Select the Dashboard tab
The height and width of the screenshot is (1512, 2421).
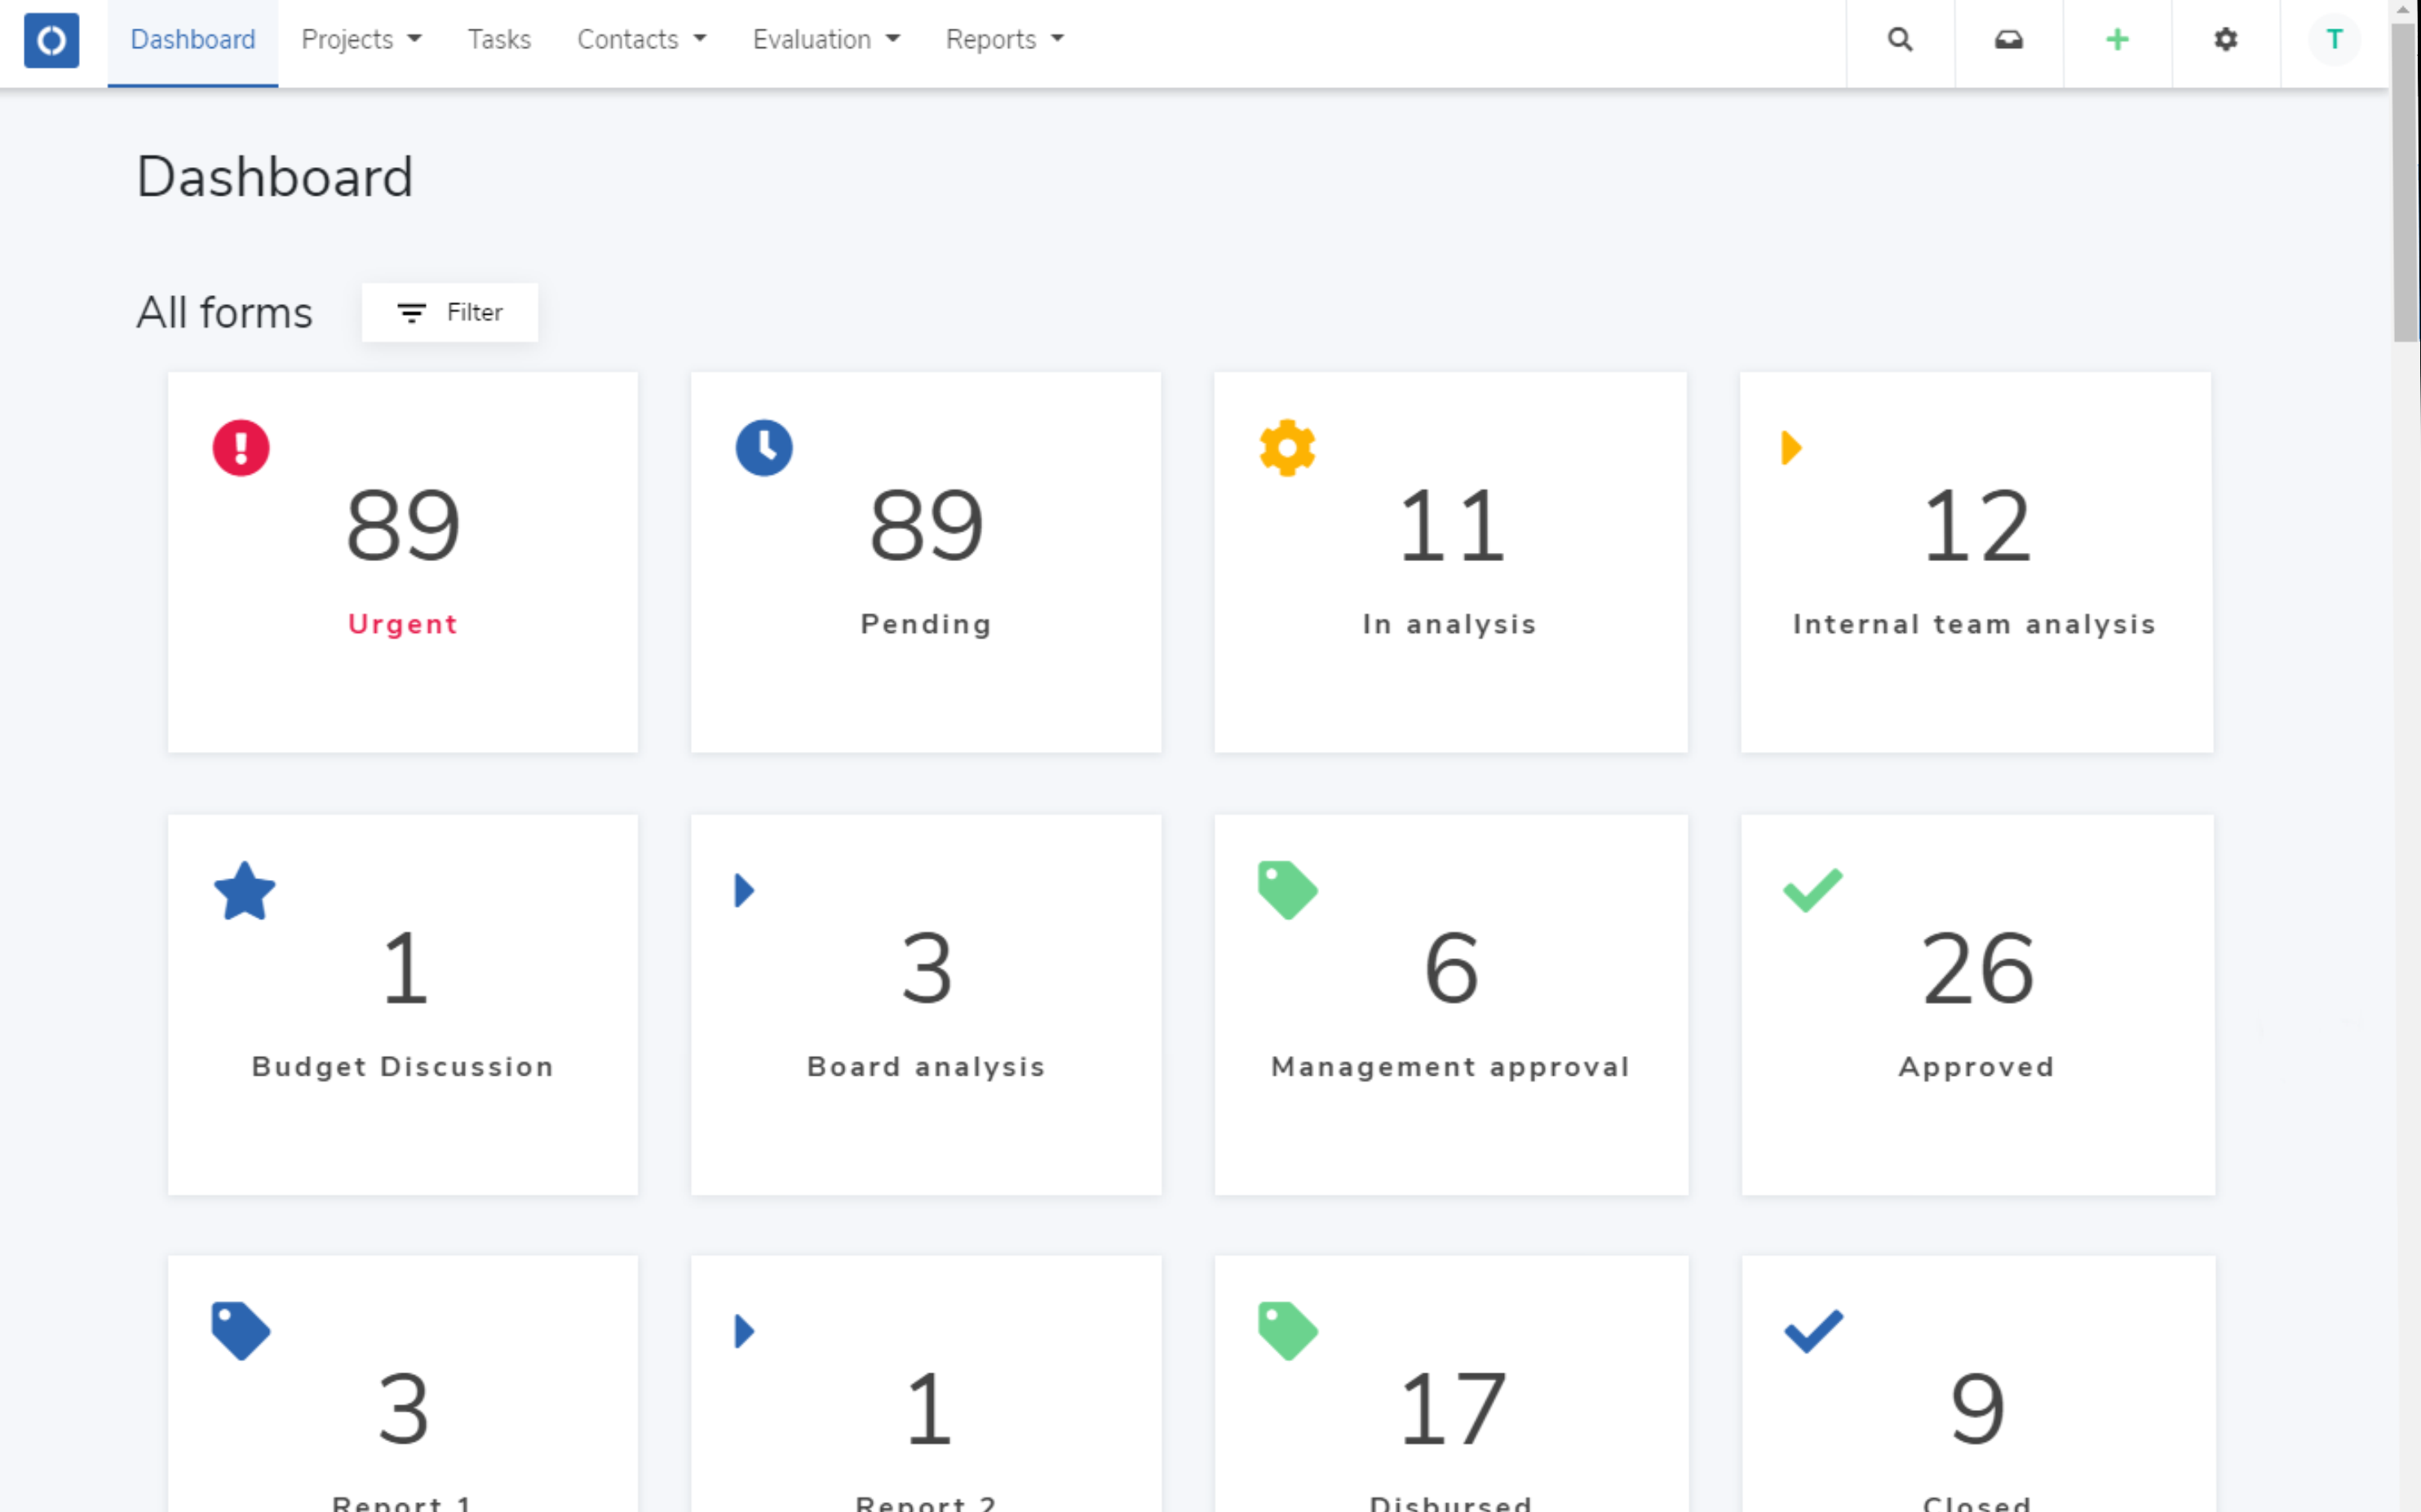coord(193,40)
